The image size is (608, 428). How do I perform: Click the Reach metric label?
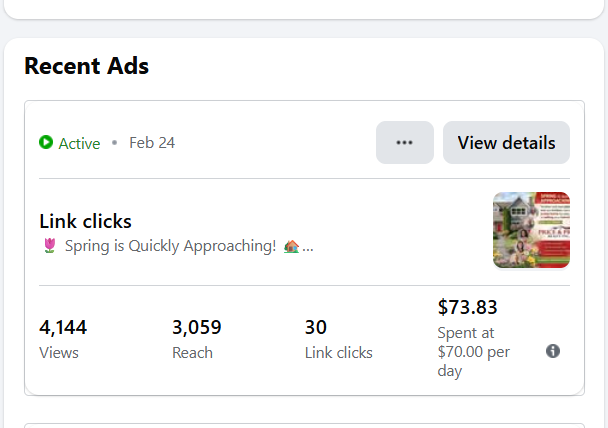click(x=192, y=352)
